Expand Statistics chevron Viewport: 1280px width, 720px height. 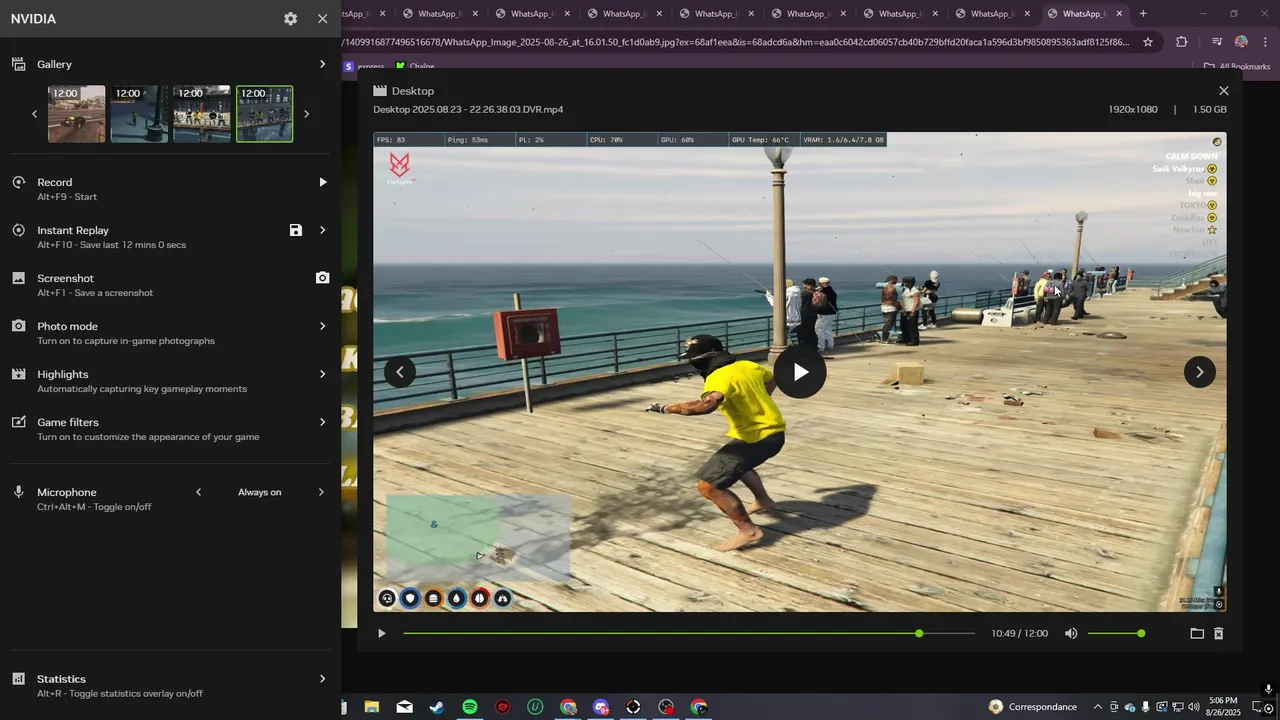click(x=322, y=679)
